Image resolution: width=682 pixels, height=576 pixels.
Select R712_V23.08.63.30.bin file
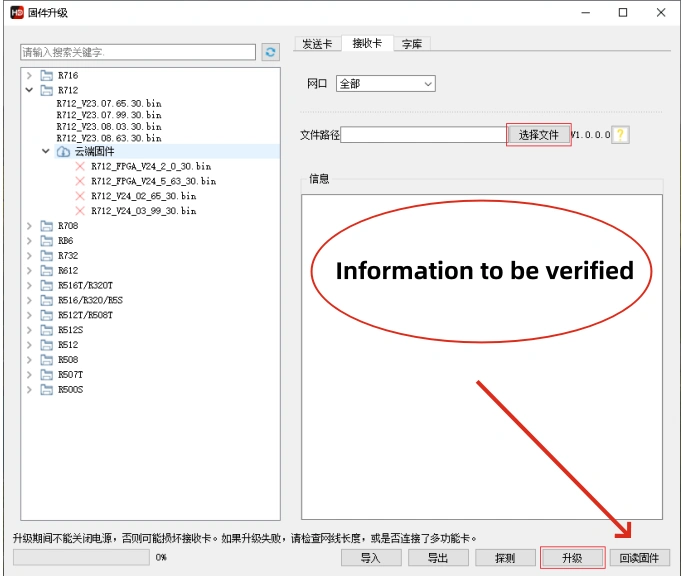pos(109,138)
